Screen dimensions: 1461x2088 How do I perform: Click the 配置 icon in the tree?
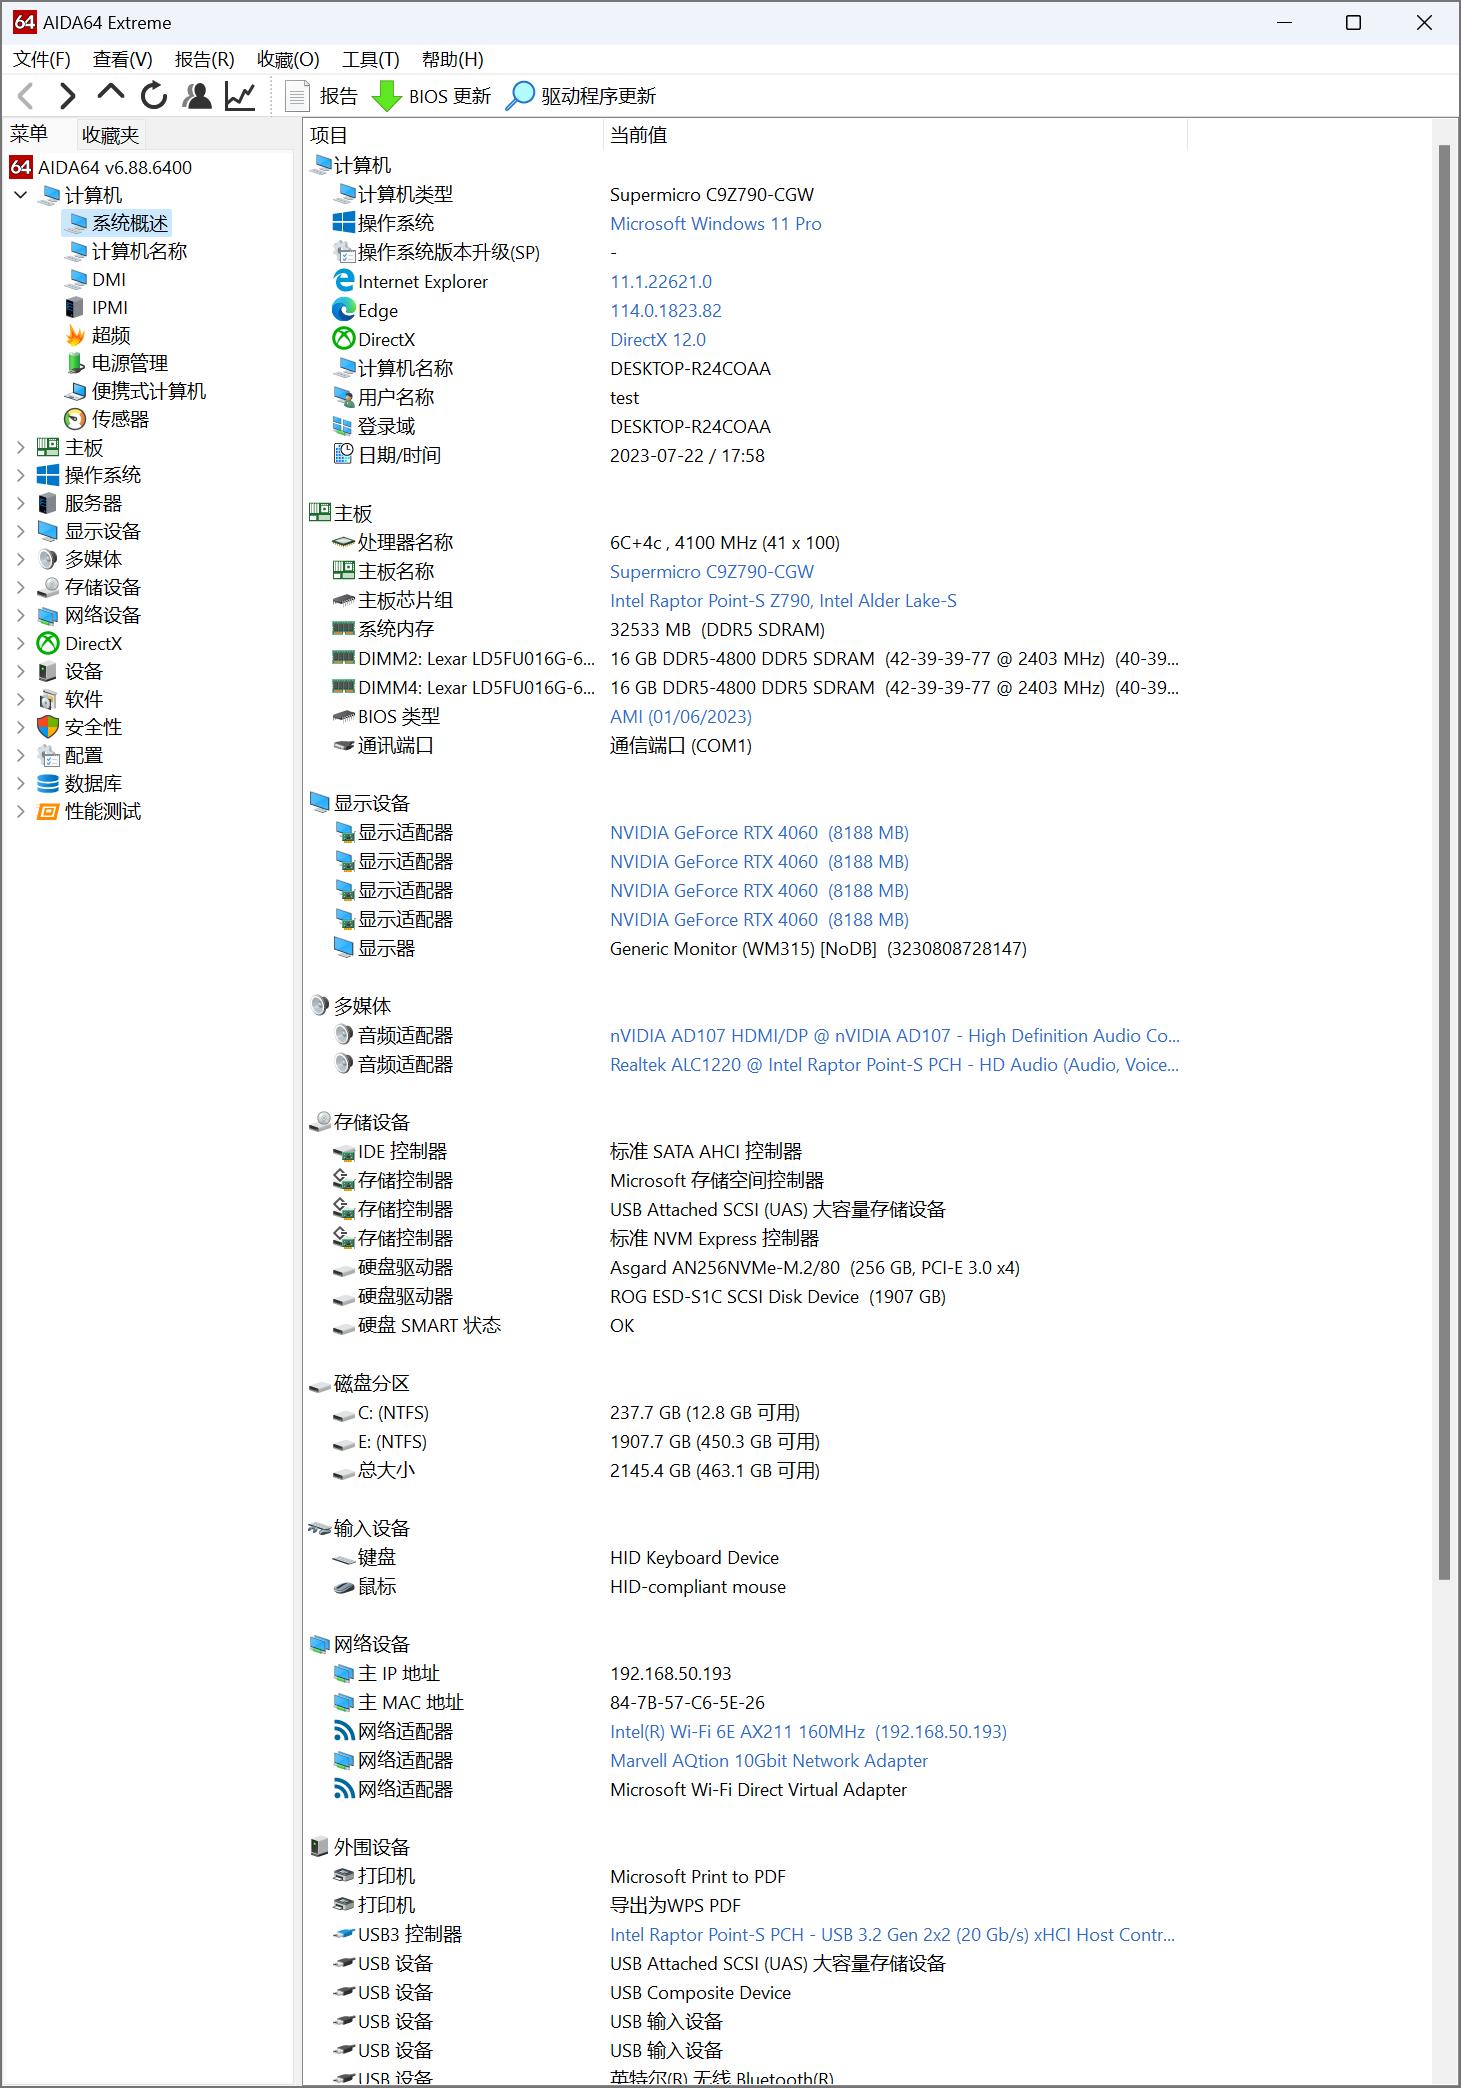48,755
